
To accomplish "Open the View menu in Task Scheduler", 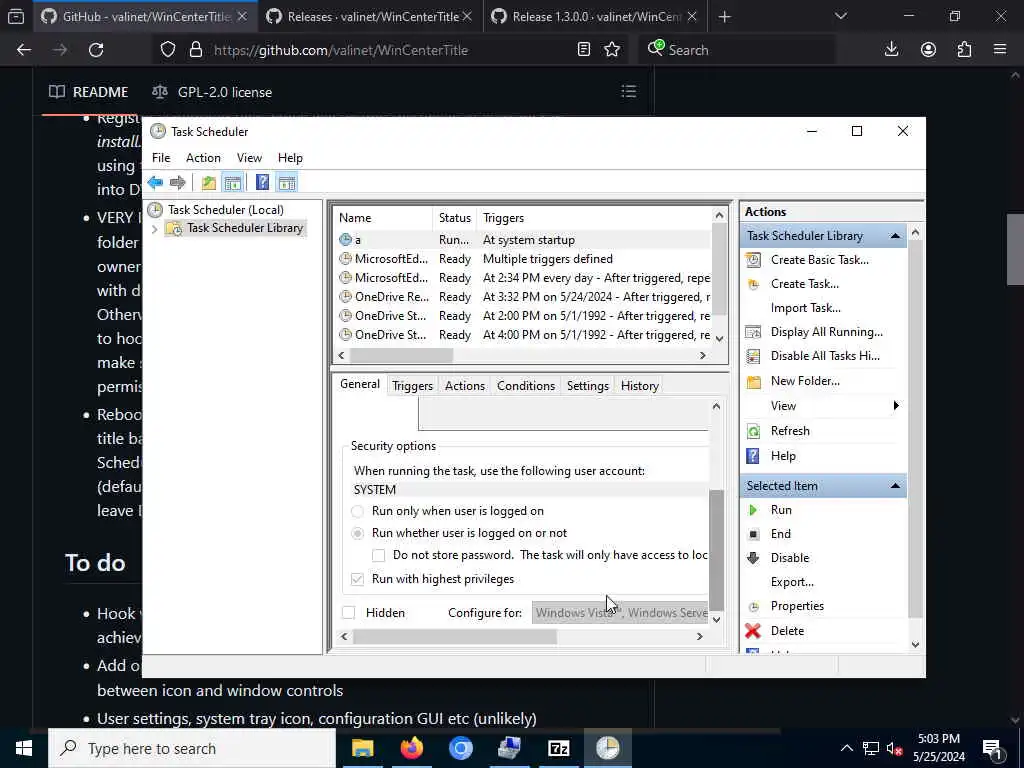I will 249,158.
